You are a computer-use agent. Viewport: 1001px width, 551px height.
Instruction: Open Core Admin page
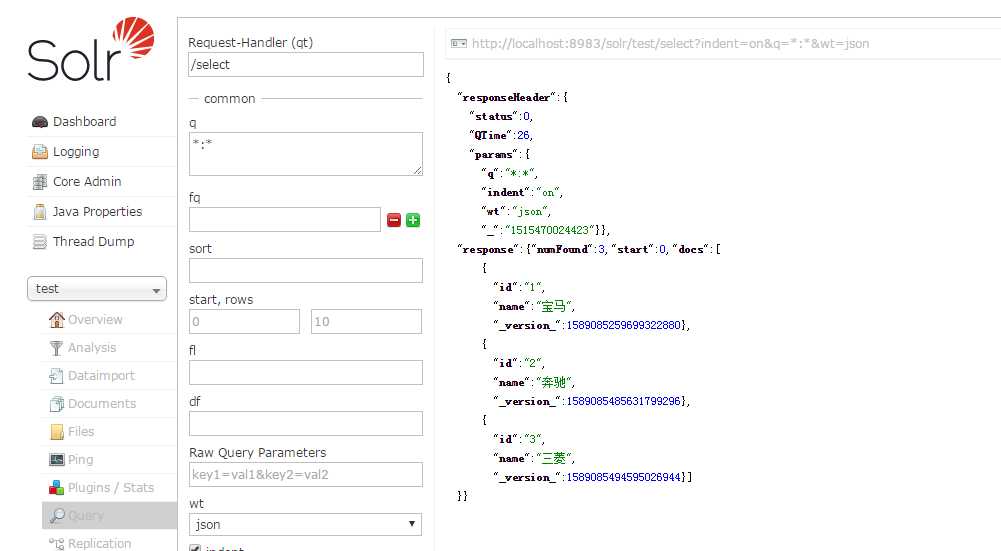87,182
